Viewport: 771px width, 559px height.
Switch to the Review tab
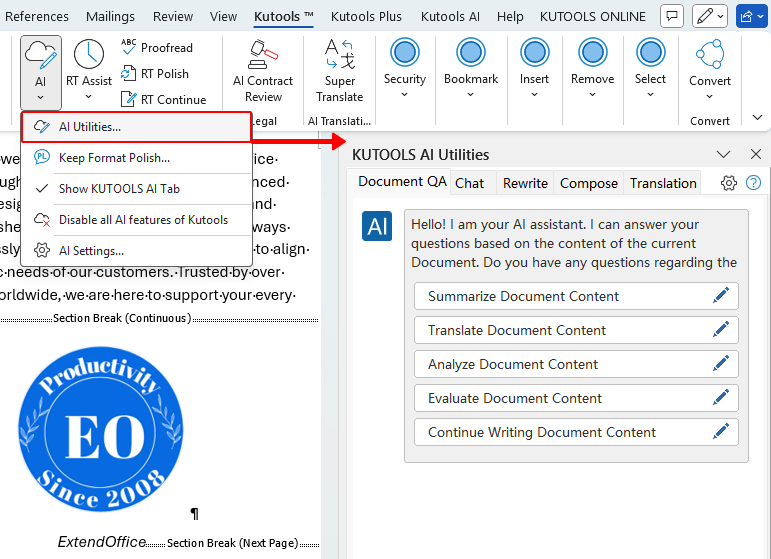coord(173,16)
